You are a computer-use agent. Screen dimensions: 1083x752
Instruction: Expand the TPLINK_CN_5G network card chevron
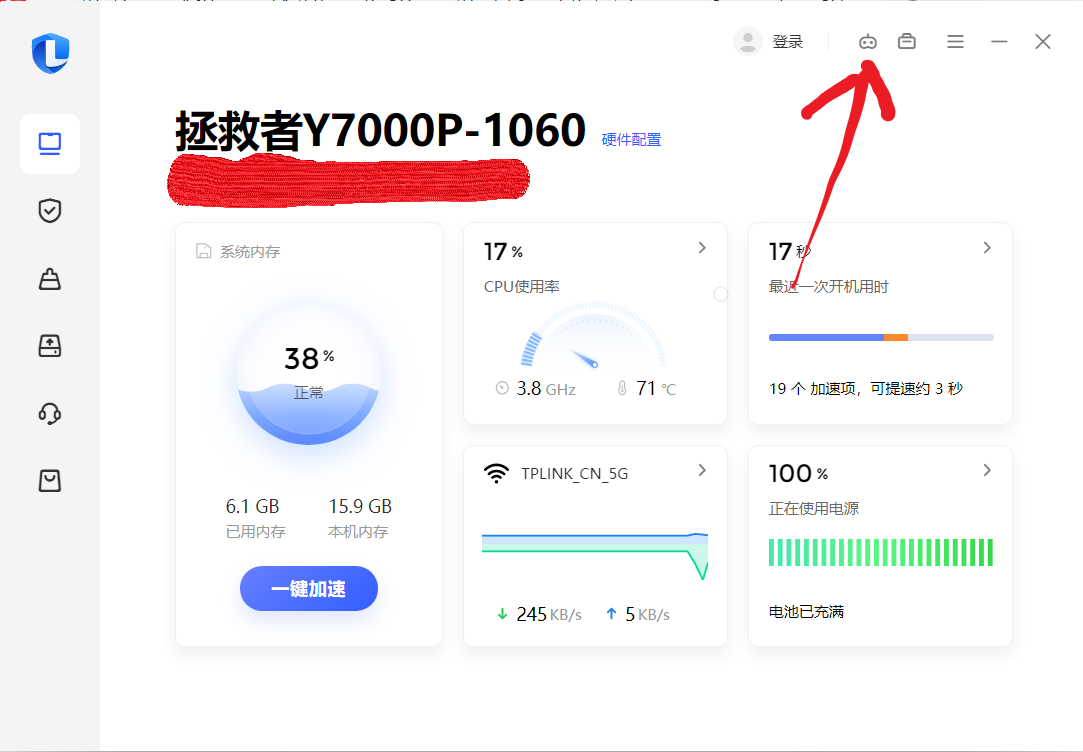tap(702, 470)
